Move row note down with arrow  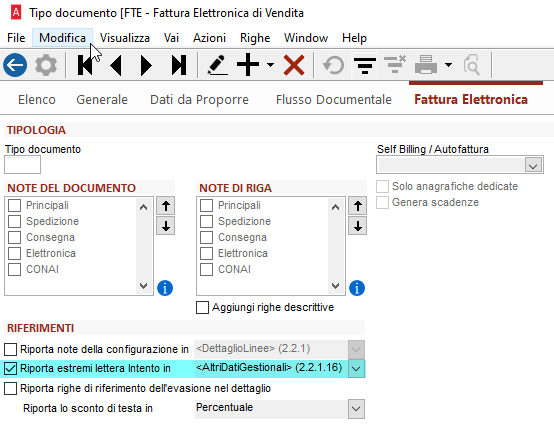(358, 226)
